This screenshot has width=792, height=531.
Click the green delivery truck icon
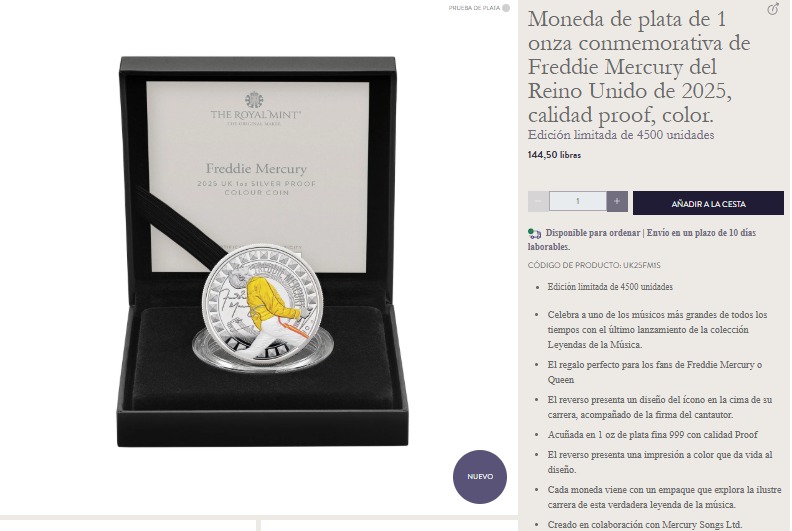534,233
